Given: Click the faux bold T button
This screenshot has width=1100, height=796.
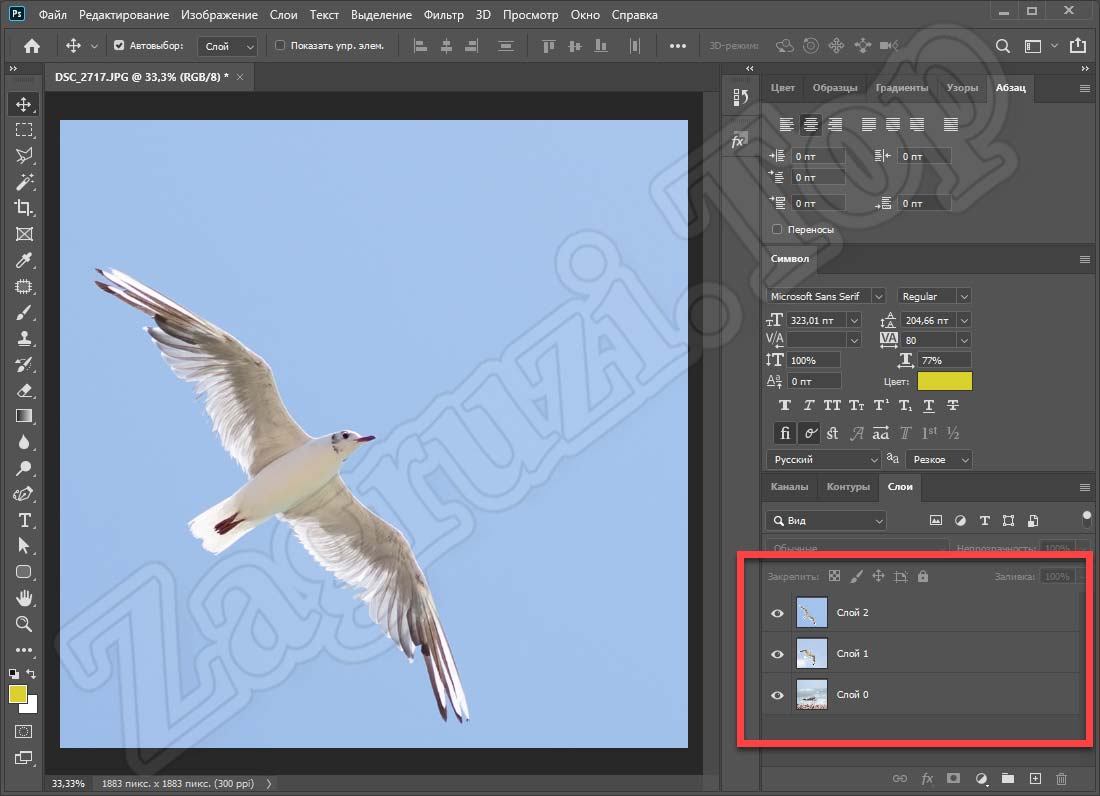Looking at the screenshot, I should coord(784,406).
